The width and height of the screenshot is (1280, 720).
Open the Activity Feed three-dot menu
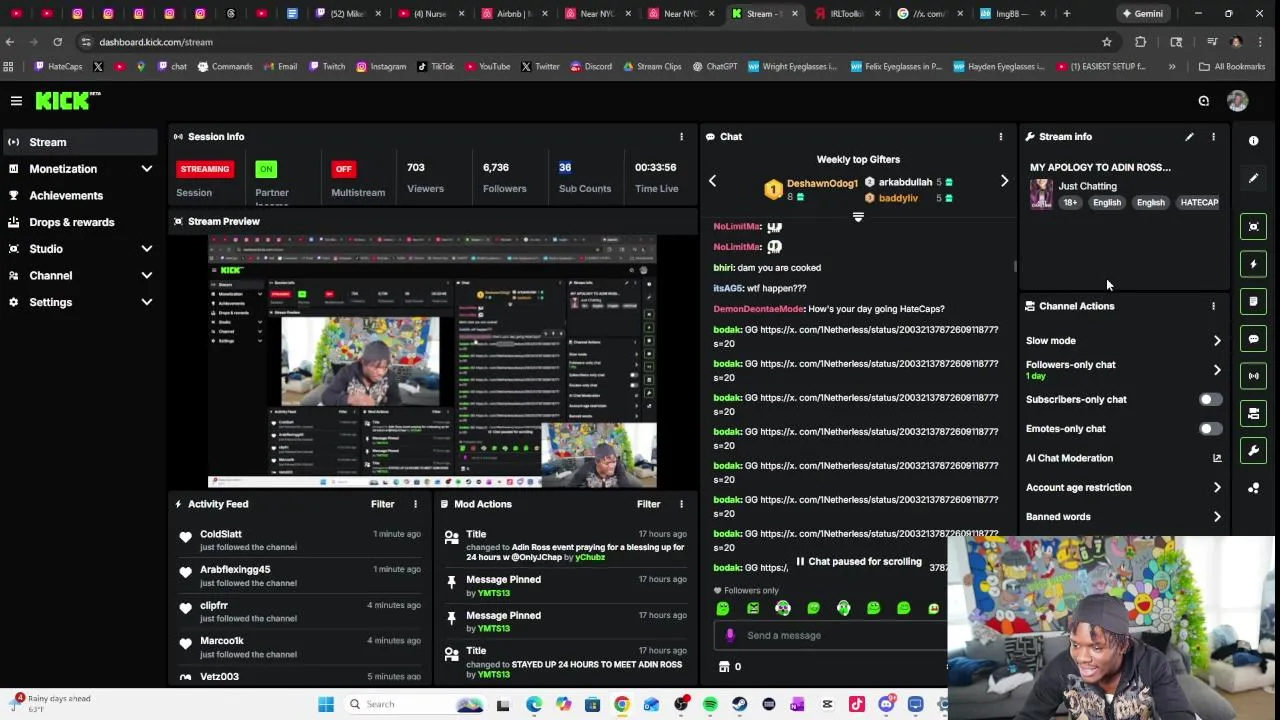pyautogui.click(x=415, y=504)
